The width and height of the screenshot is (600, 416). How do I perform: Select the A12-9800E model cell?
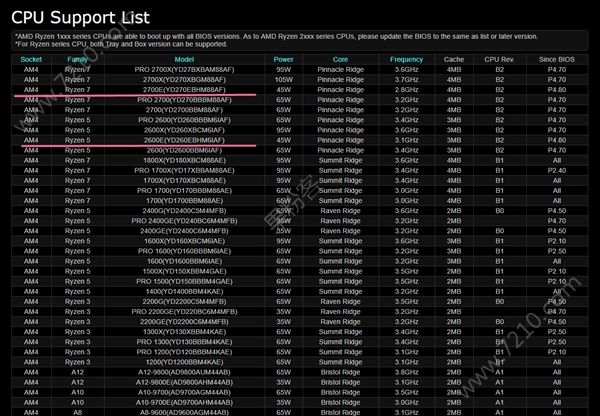pyautogui.click(x=184, y=382)
